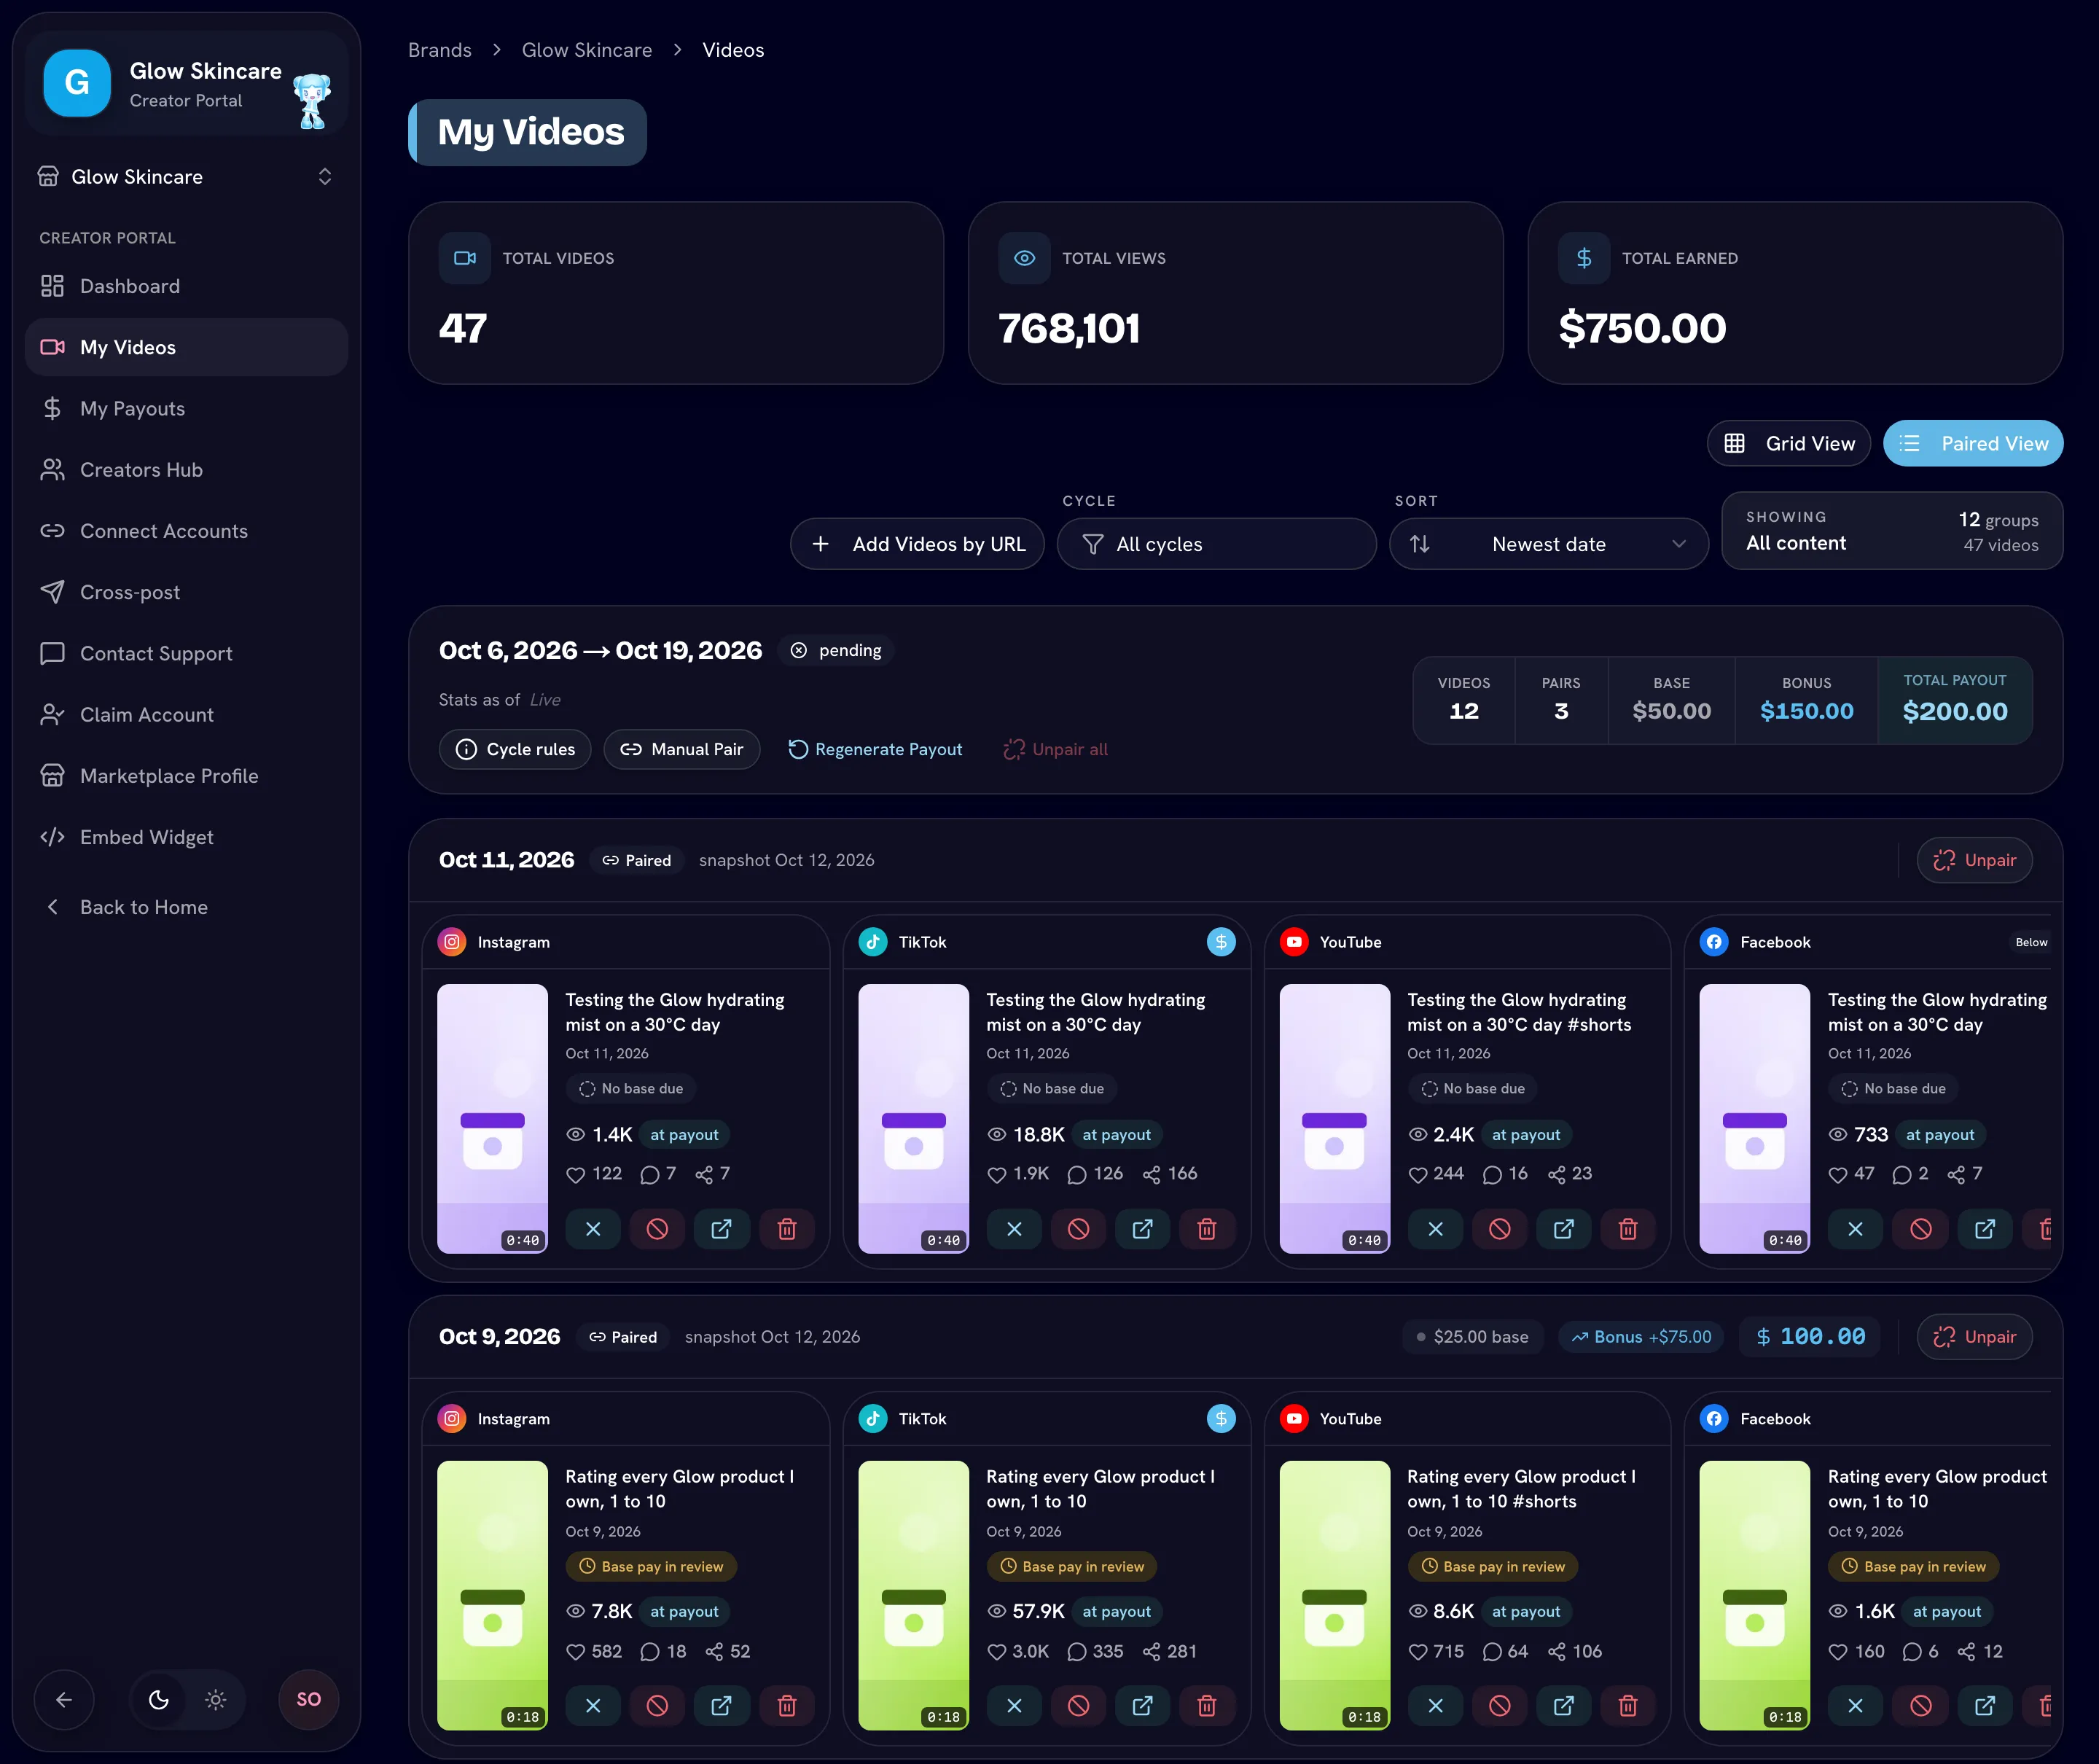Click Unpair all
This screenshot has height=1764, width=2099.
1056,749
